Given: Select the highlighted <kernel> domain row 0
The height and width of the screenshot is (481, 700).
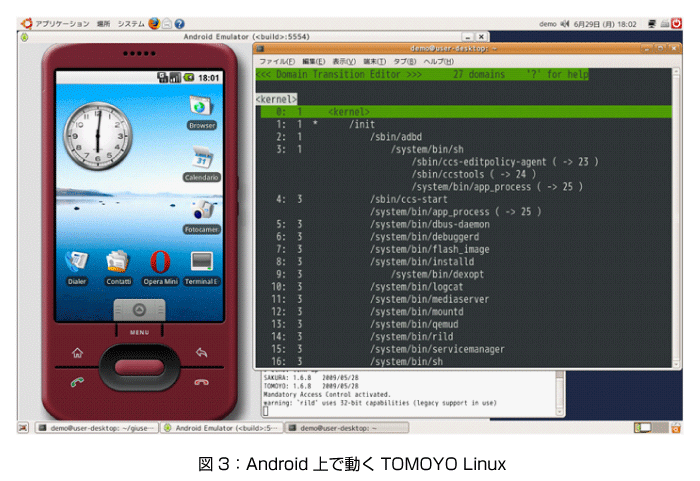Looking at the screenshot, I should click(x=466, y=112).
